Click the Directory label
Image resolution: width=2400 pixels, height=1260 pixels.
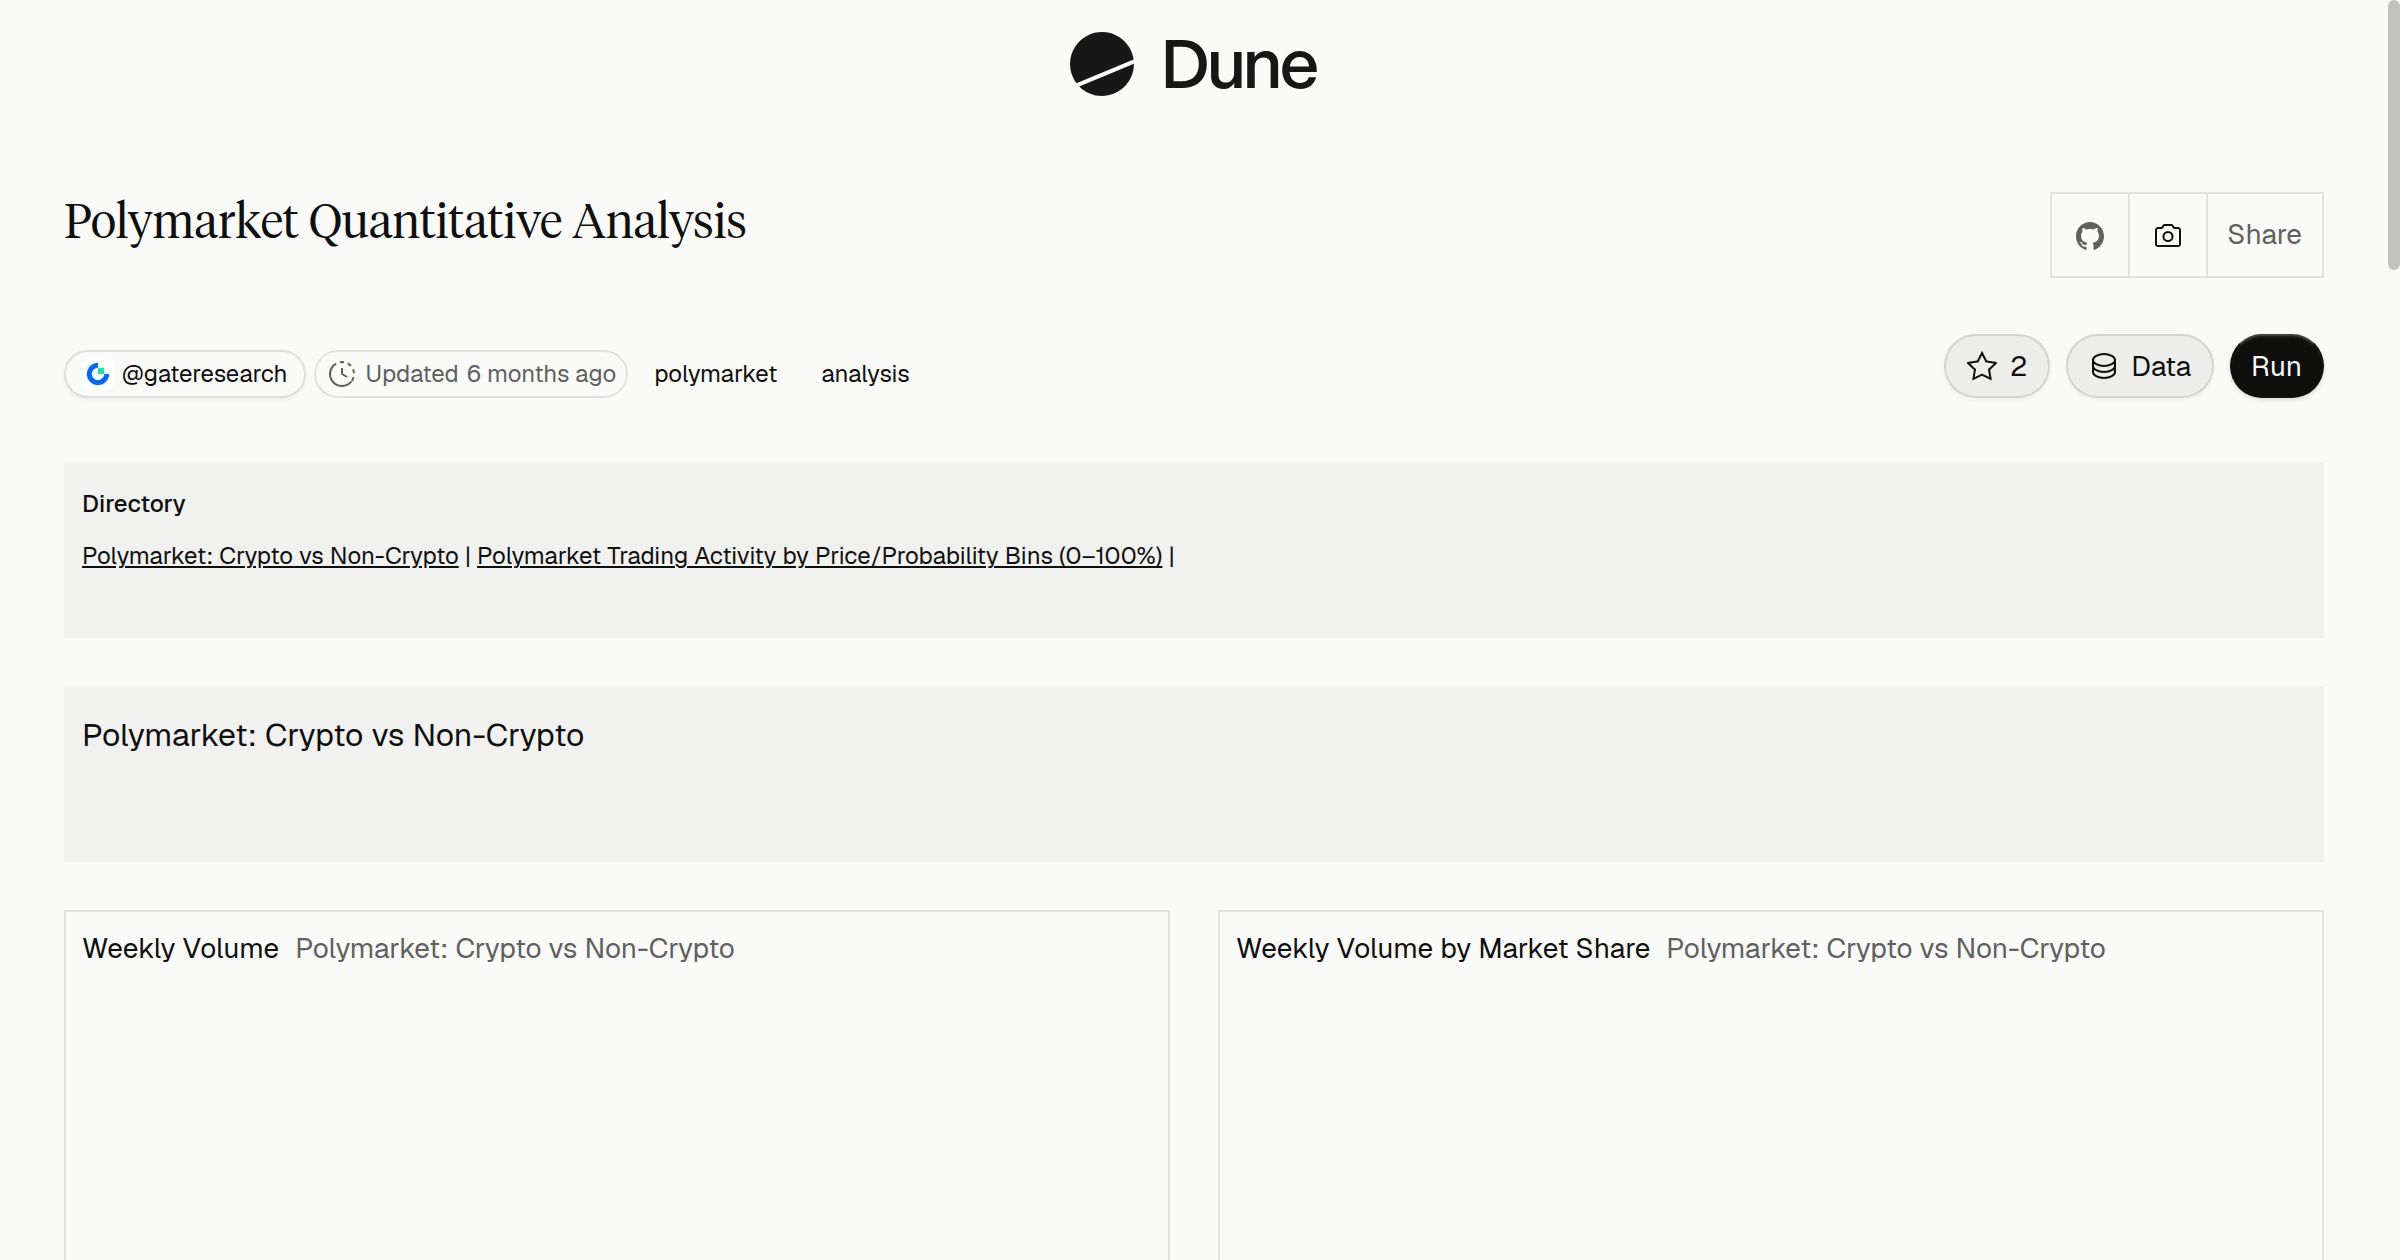point(134,504)
